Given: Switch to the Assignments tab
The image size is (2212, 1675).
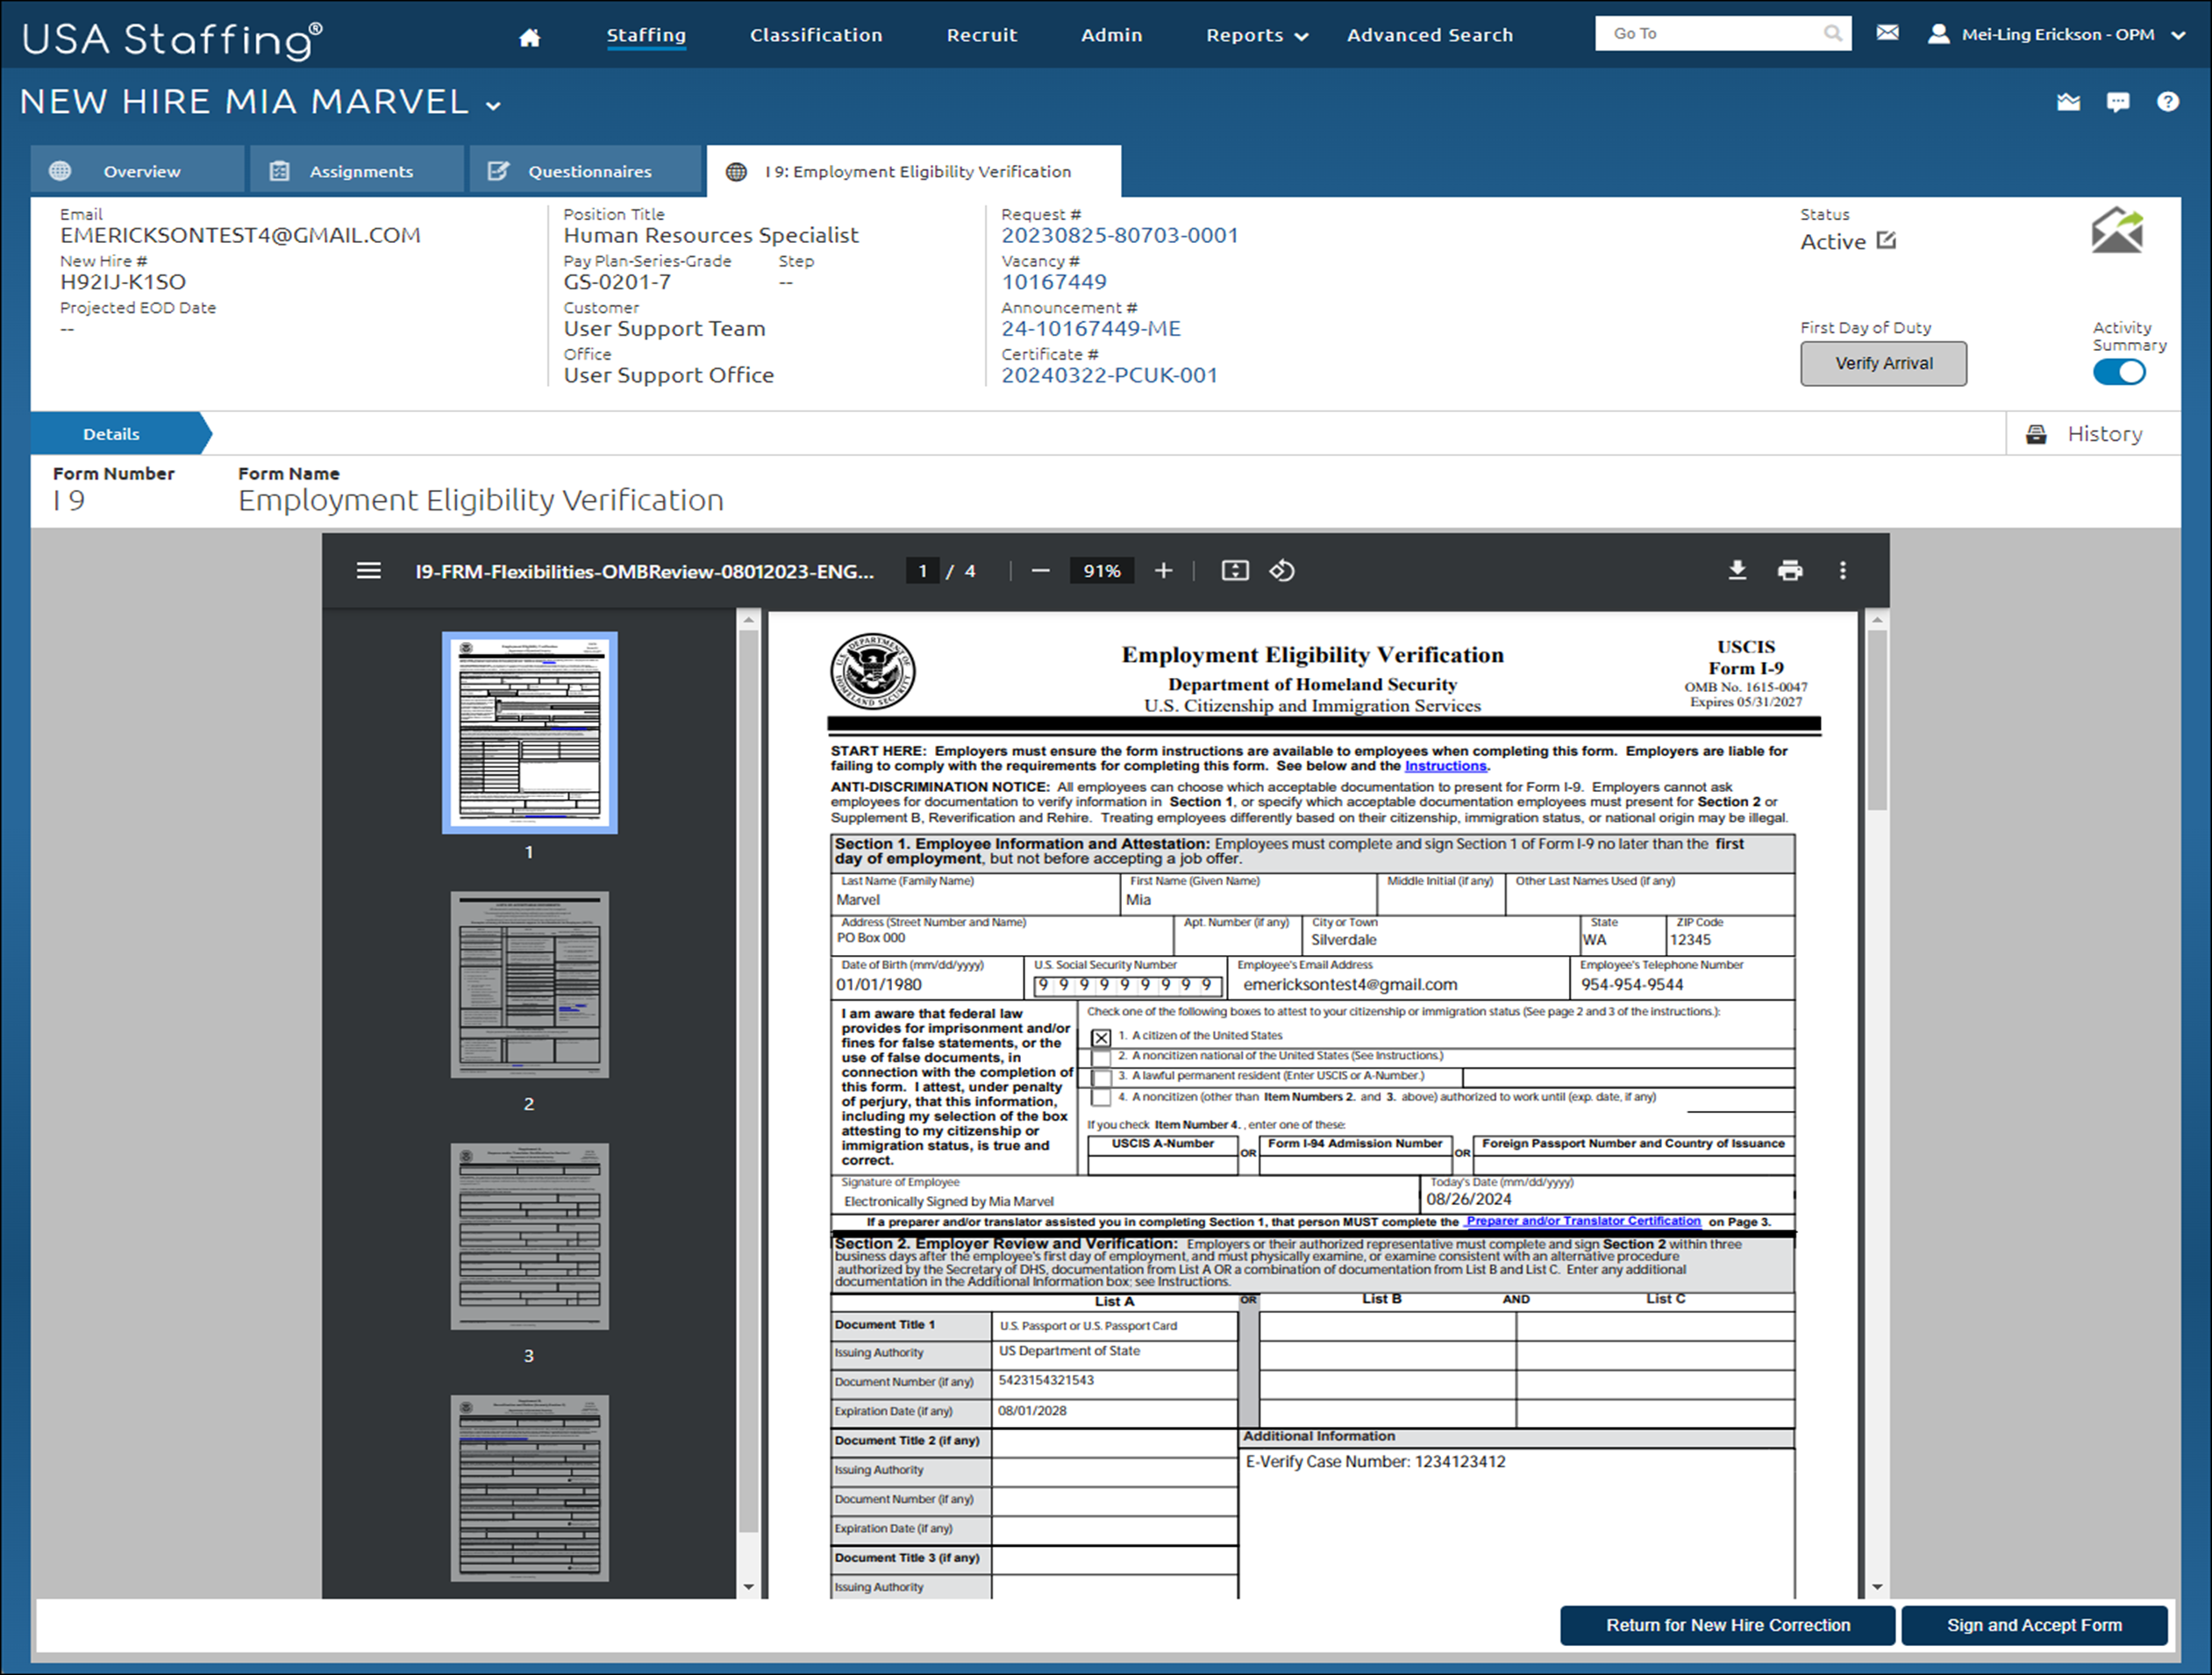Looking at the screenshot, I should [357, 171].
